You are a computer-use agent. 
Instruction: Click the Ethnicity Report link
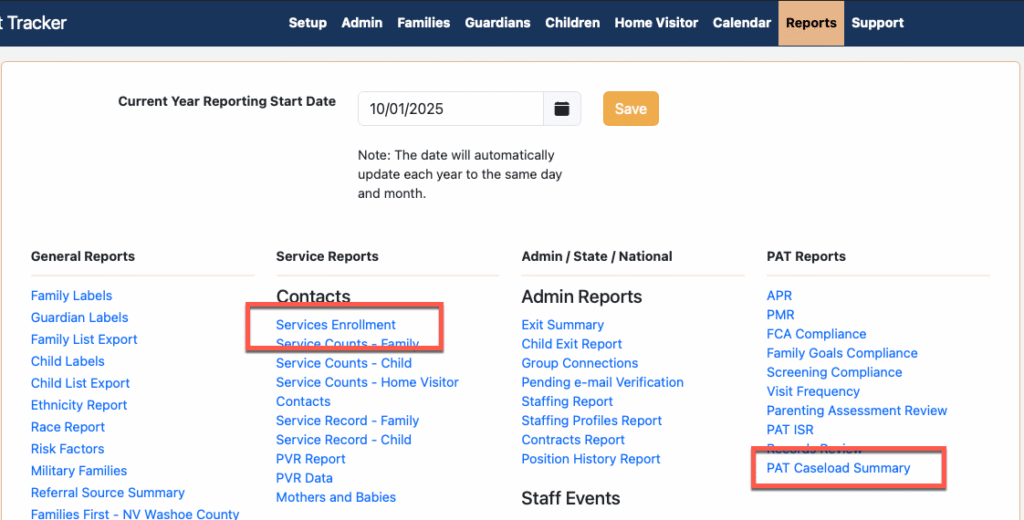point(79,405)
